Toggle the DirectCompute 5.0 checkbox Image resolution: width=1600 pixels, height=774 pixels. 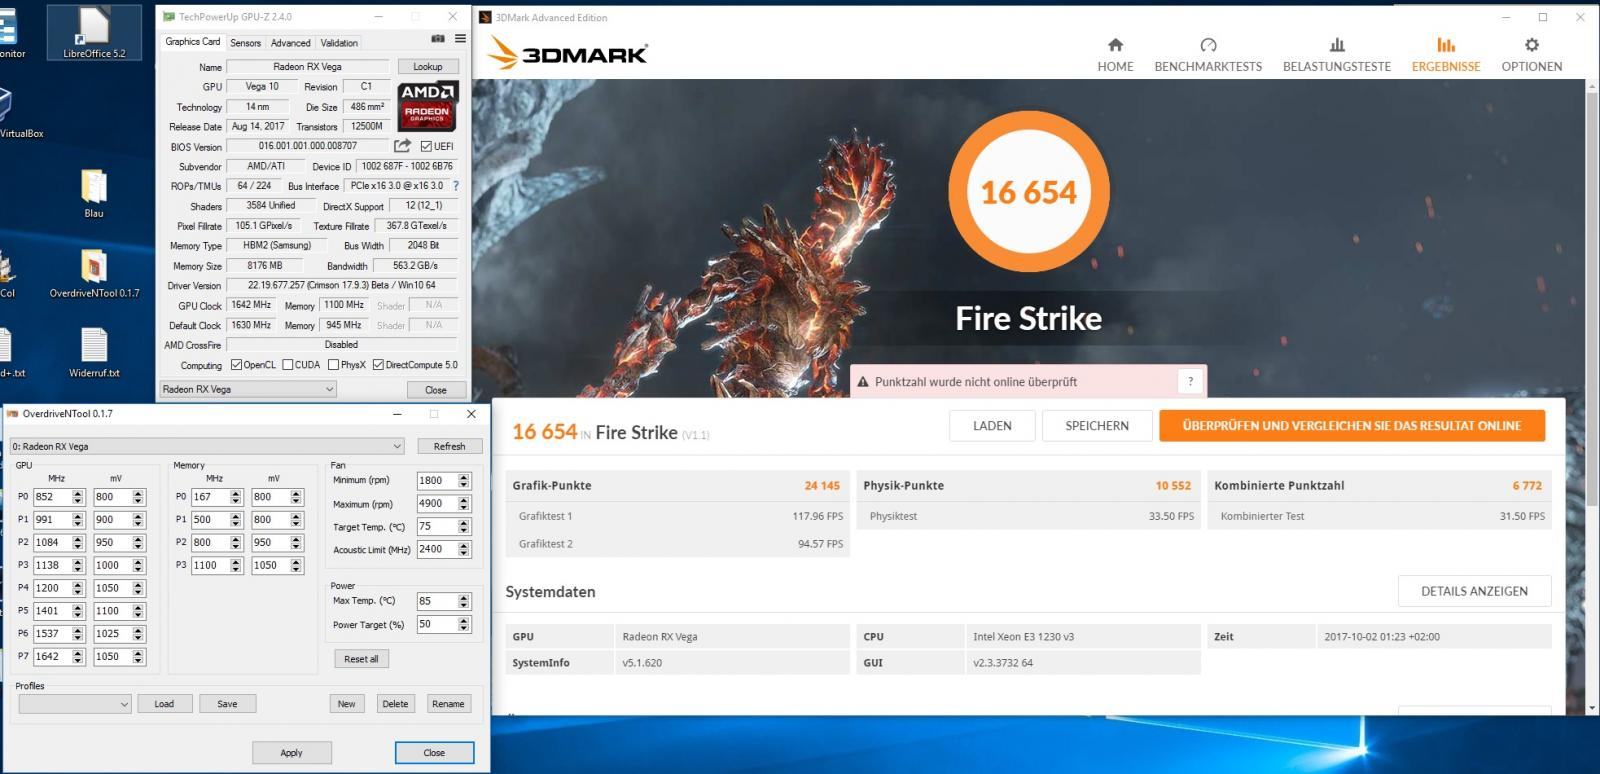pyautogui.click(x=378, y=365)
